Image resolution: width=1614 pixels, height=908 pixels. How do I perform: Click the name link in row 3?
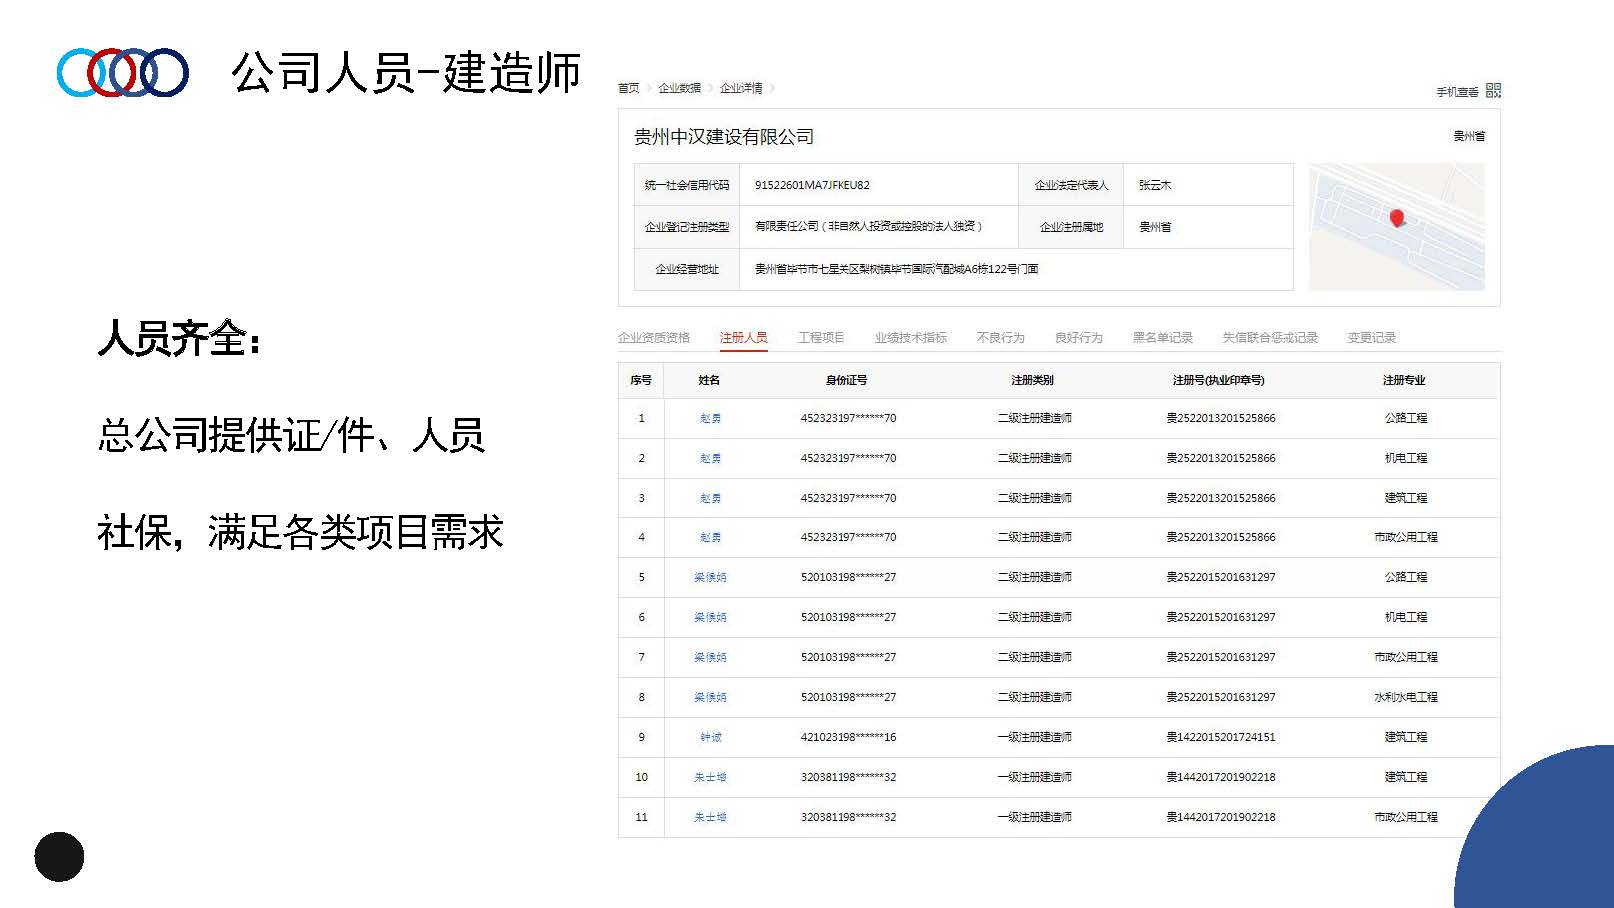pos(710,498)
